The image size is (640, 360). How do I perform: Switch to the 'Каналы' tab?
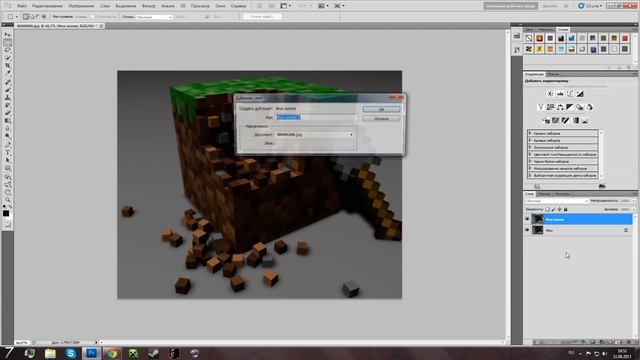coord(544,194)
